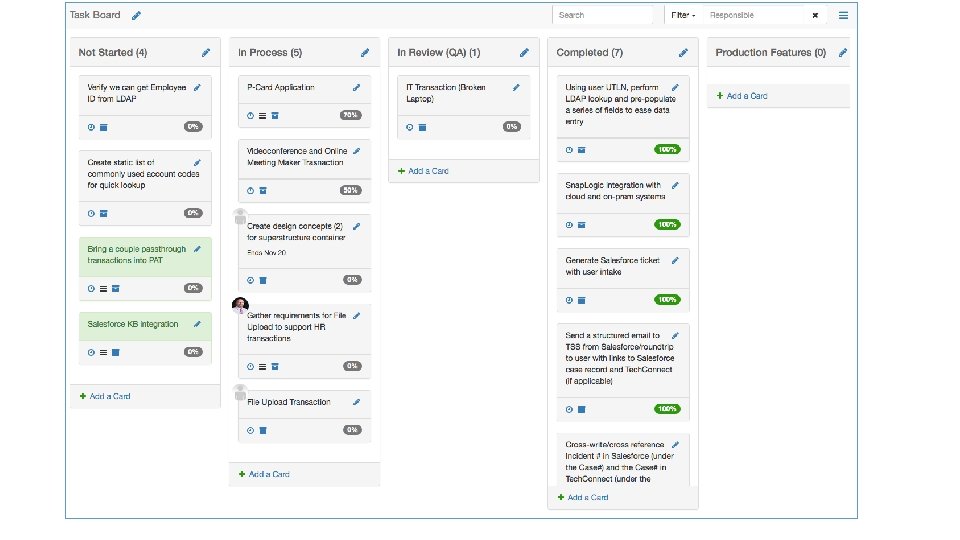Click avatar on Gather requirements card
The image size is (960, 540).
pos(240,305)
